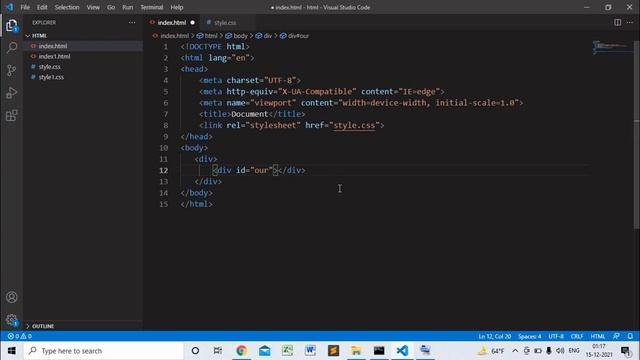The height and width of the screenshot is (360, 640).
Task: Open the View menu
Action: 93,7
